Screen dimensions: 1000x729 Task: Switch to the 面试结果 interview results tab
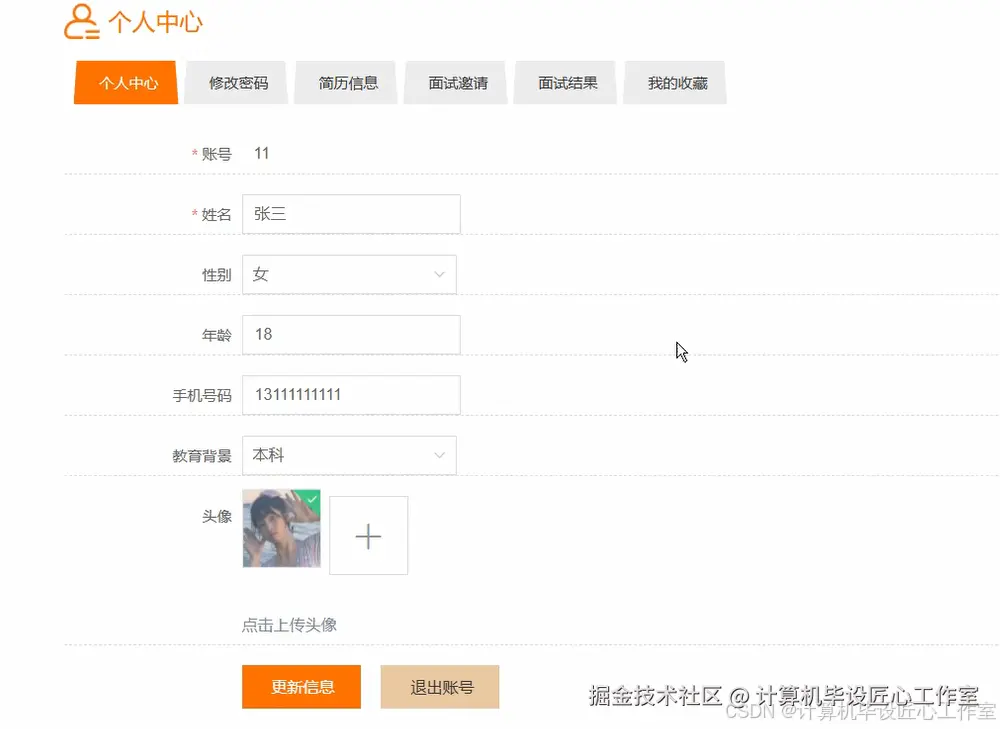565,83
